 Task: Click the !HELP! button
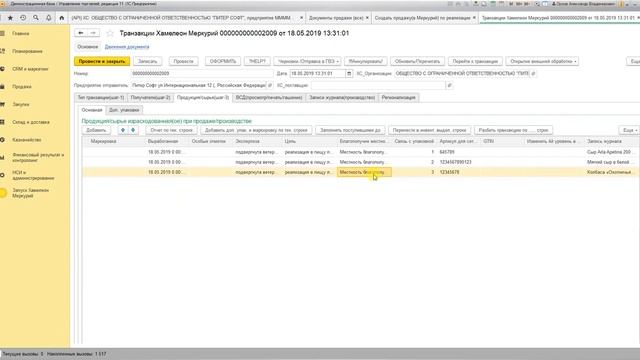tap(257, 61)
